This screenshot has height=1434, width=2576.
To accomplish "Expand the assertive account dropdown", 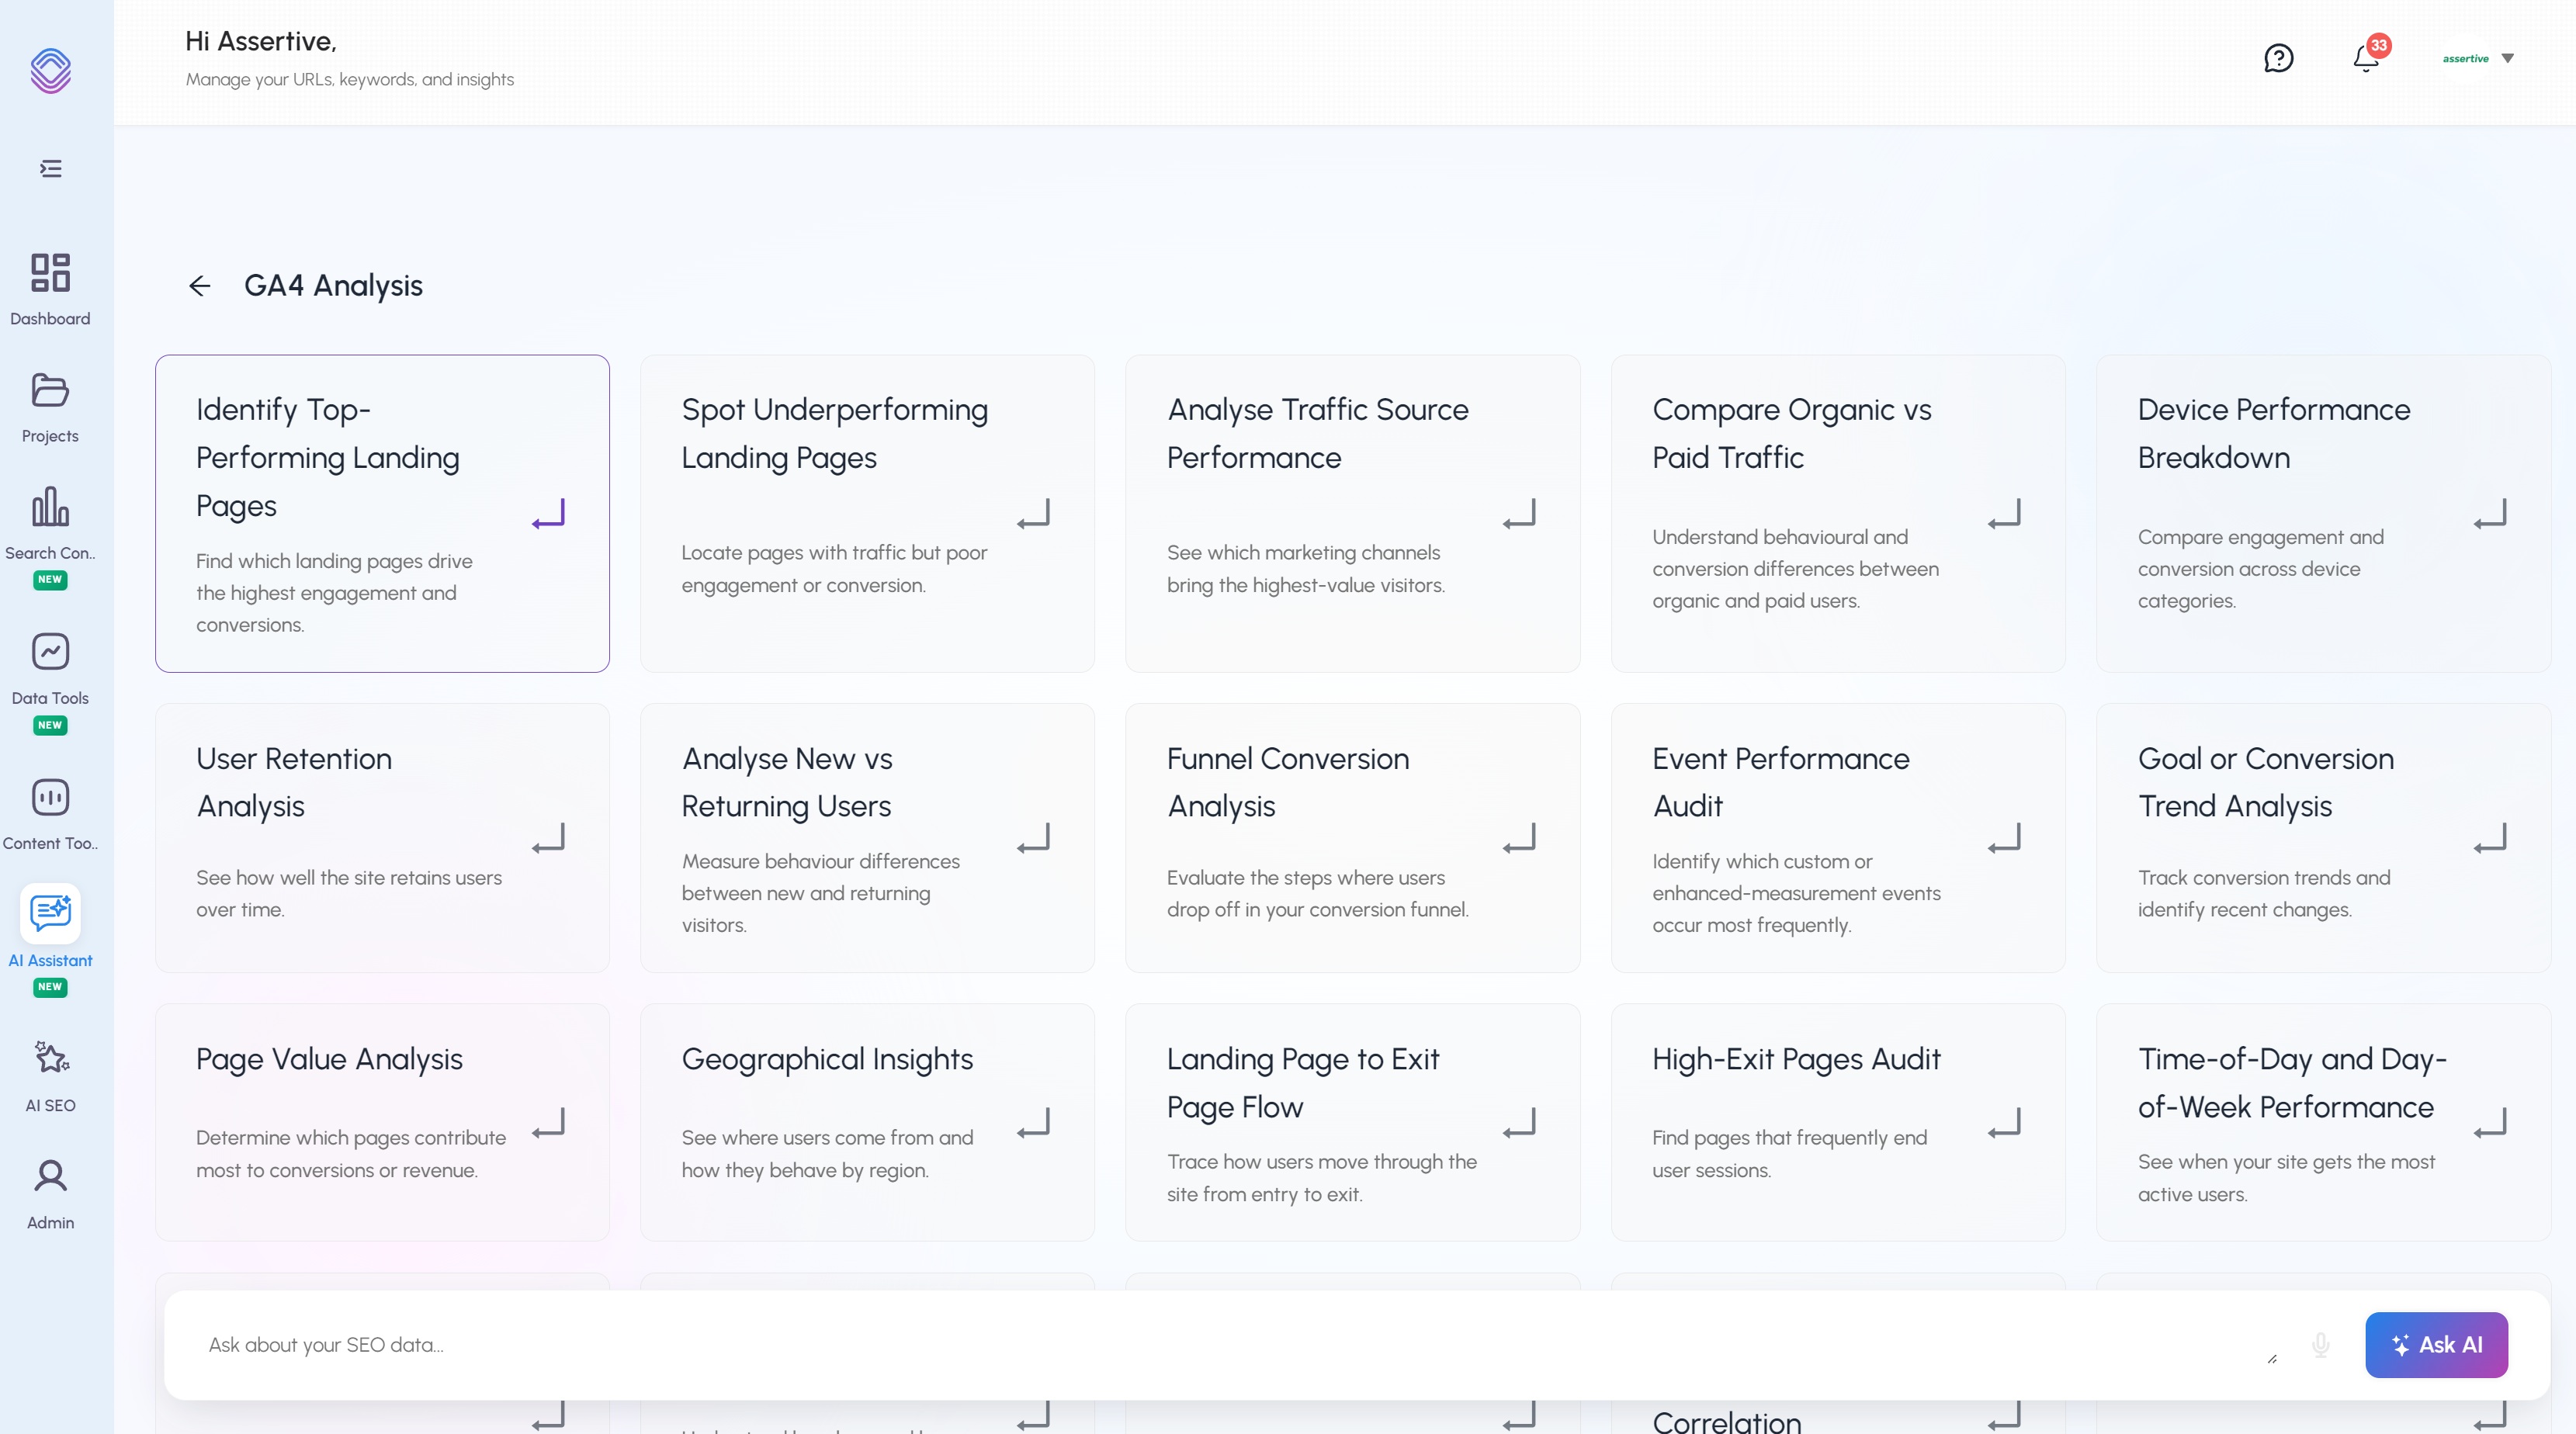I will tap(2478, 58).
